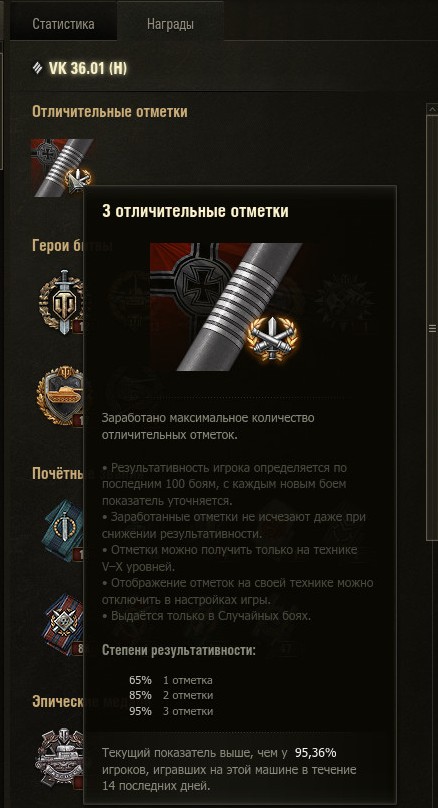Click the 95% 3 отметки row
Screen dimensions: 438x808
coord(171,712)
